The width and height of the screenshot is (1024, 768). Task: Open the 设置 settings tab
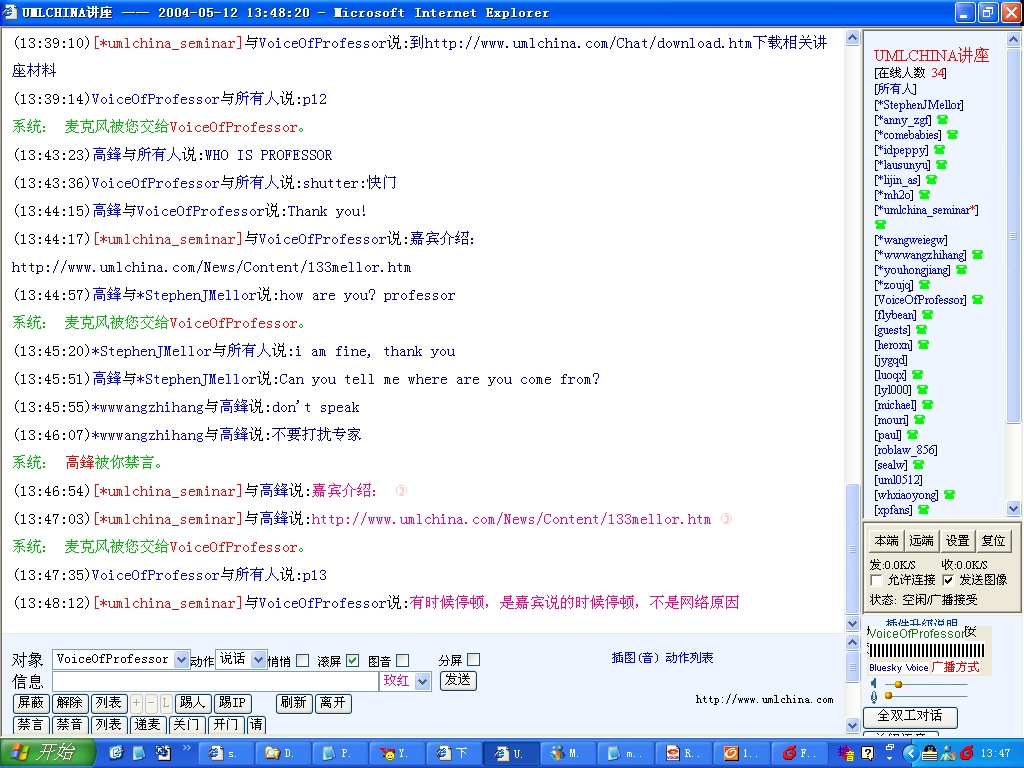[957, 541]
